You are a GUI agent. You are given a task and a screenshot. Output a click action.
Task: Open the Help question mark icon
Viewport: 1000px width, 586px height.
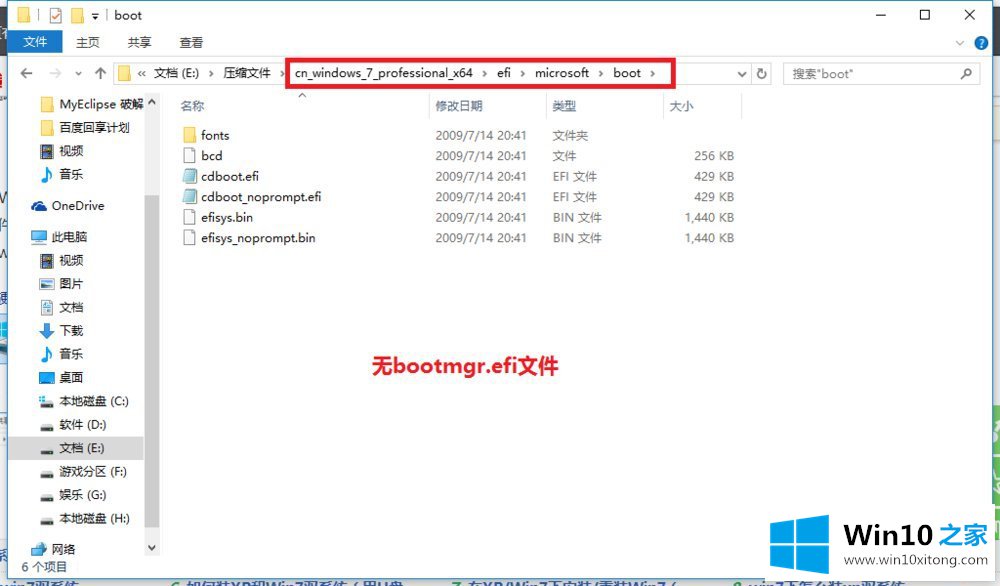pos(981,43)
